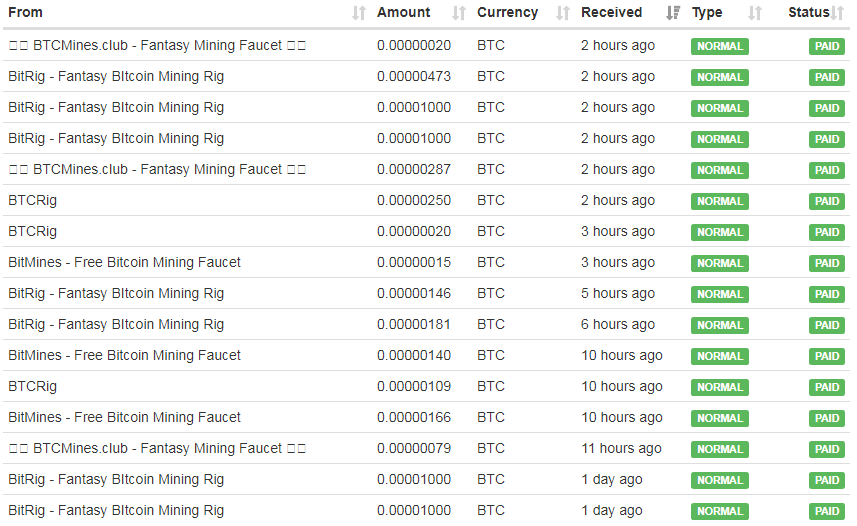Click the NORMAL badge in the 0.00000079 row
Viewport: 857px width, 526px height.
pos(720,449)
